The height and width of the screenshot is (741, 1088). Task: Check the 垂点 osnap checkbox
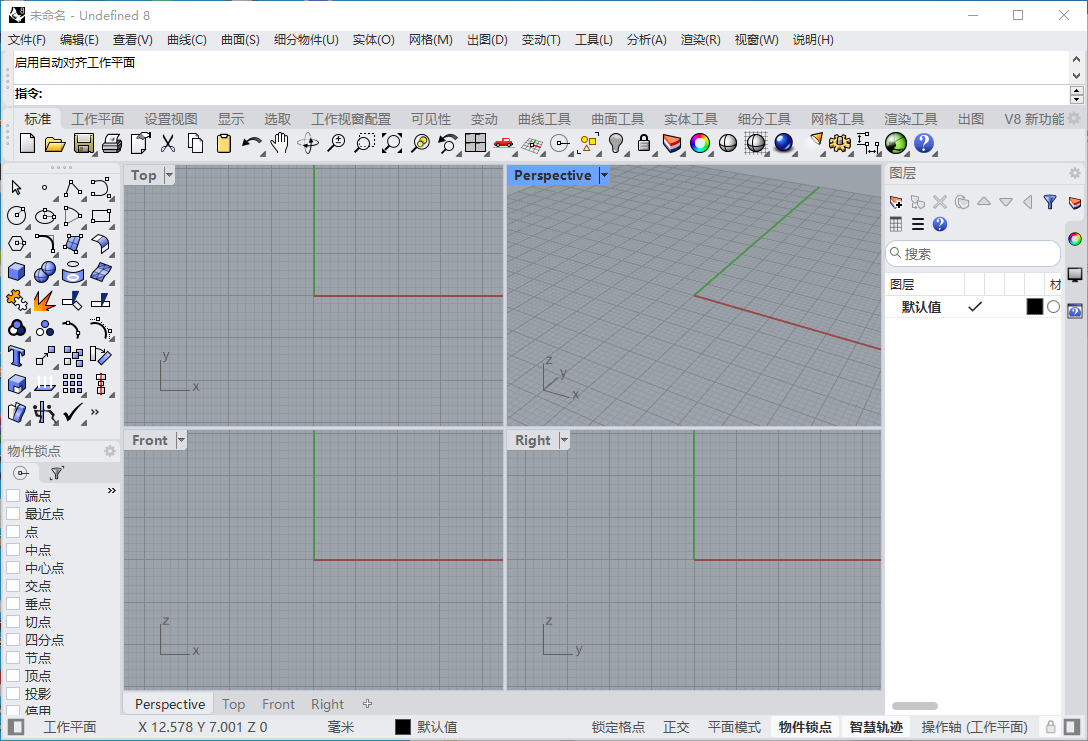coord(13,604)
